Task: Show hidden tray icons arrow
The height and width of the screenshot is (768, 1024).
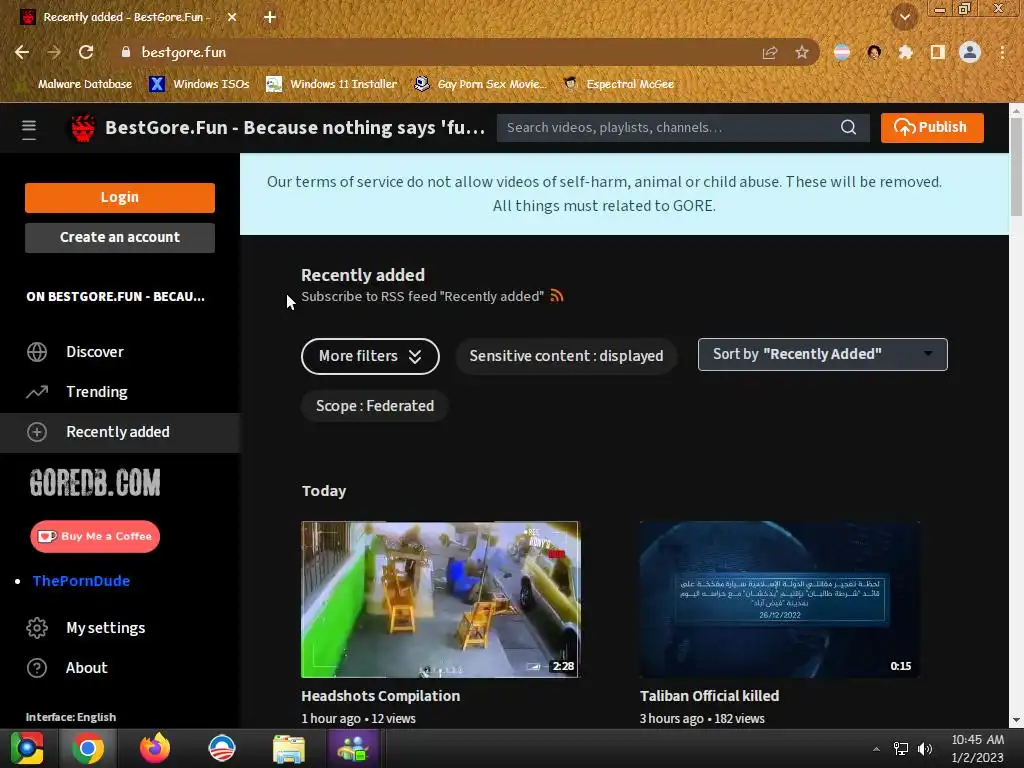Action: pyautogui.click(x=876, y=749)
